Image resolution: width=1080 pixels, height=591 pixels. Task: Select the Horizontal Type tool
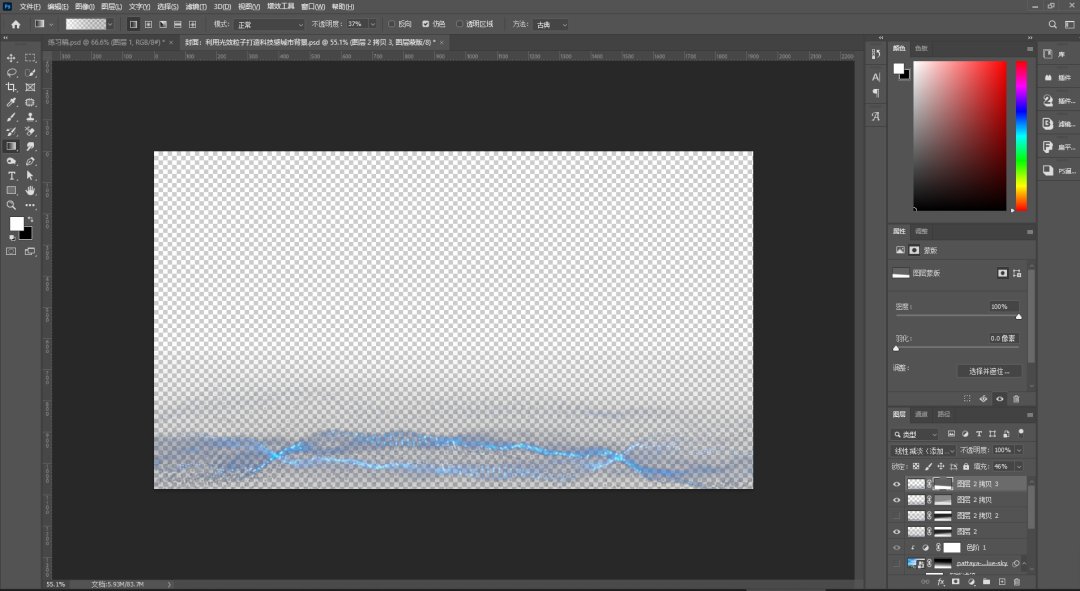11,176
